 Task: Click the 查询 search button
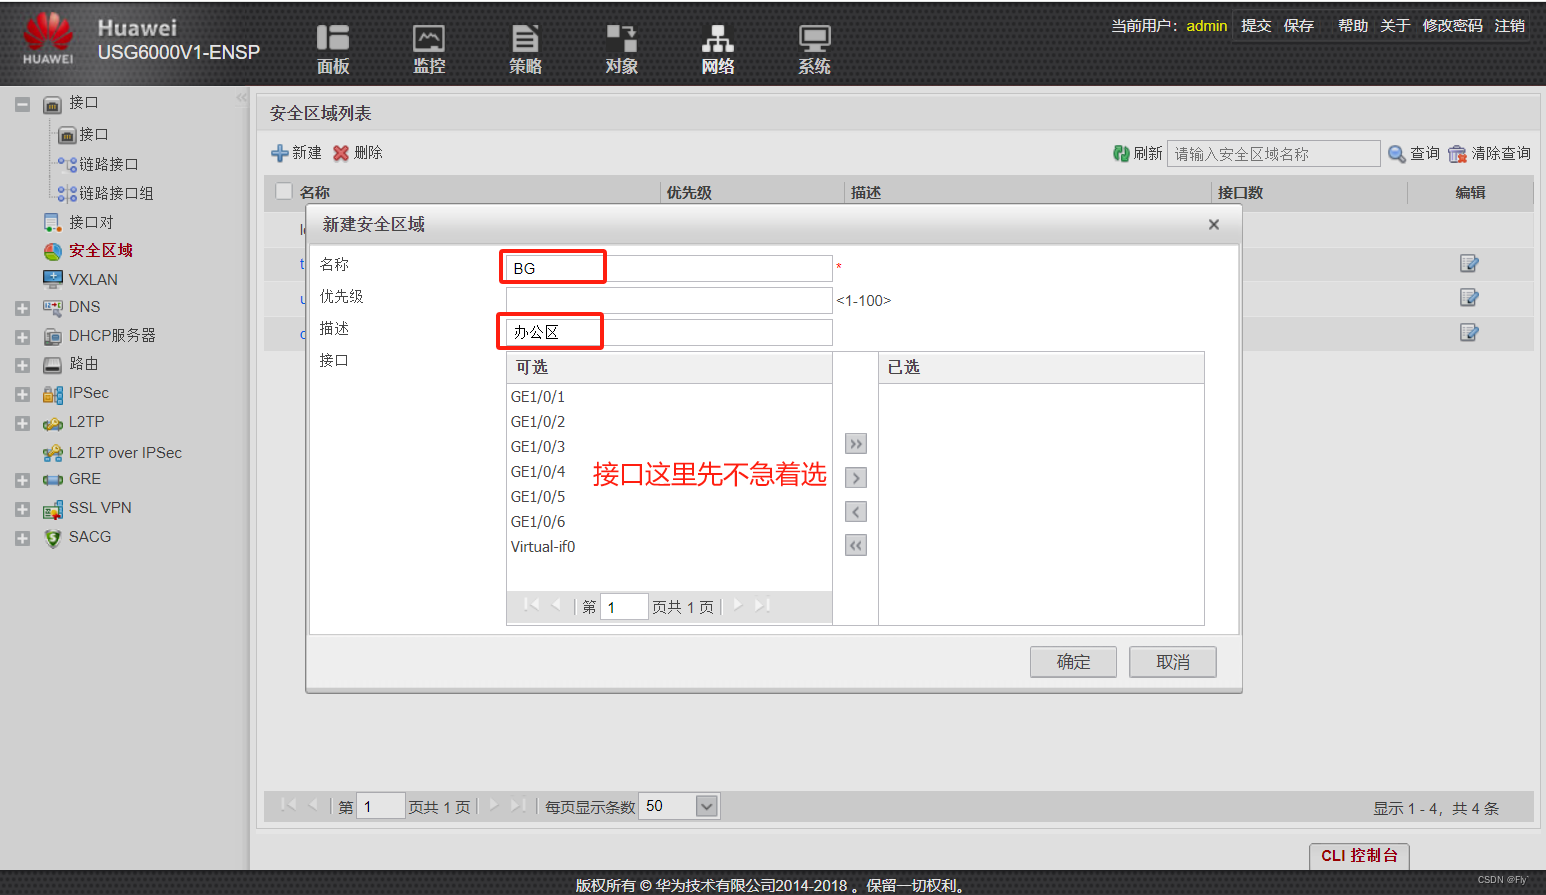[1414, 153]
